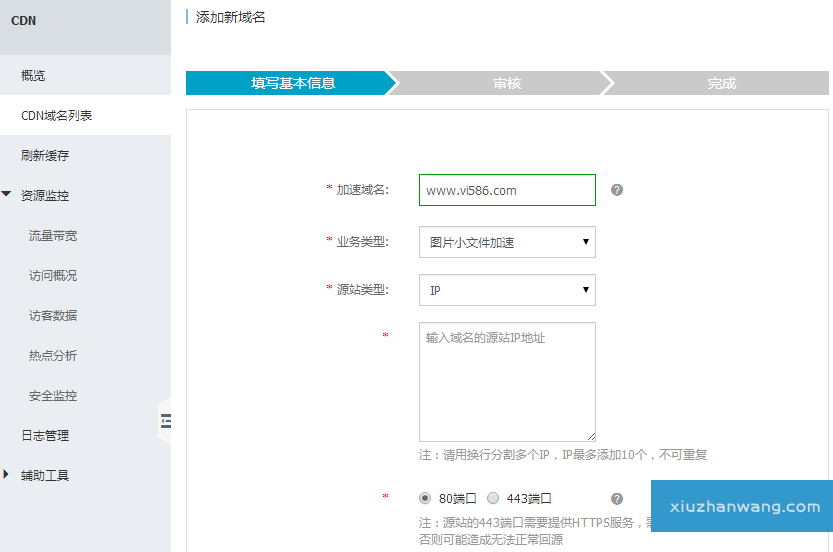Screen dimensions: 833x552
Task: Select the 443端口 radio button
Action: tap(493, 498)
